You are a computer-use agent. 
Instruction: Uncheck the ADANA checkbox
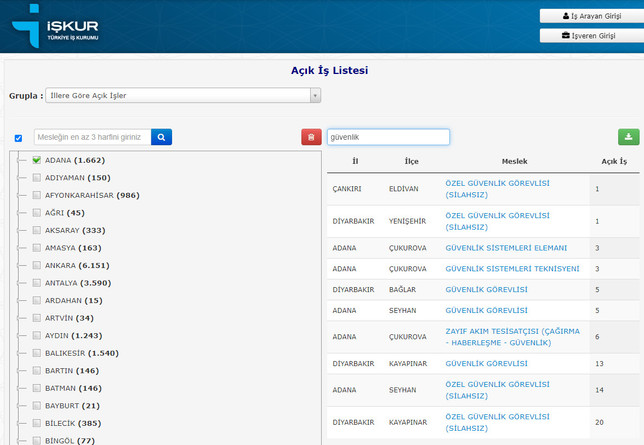[37, 160]
